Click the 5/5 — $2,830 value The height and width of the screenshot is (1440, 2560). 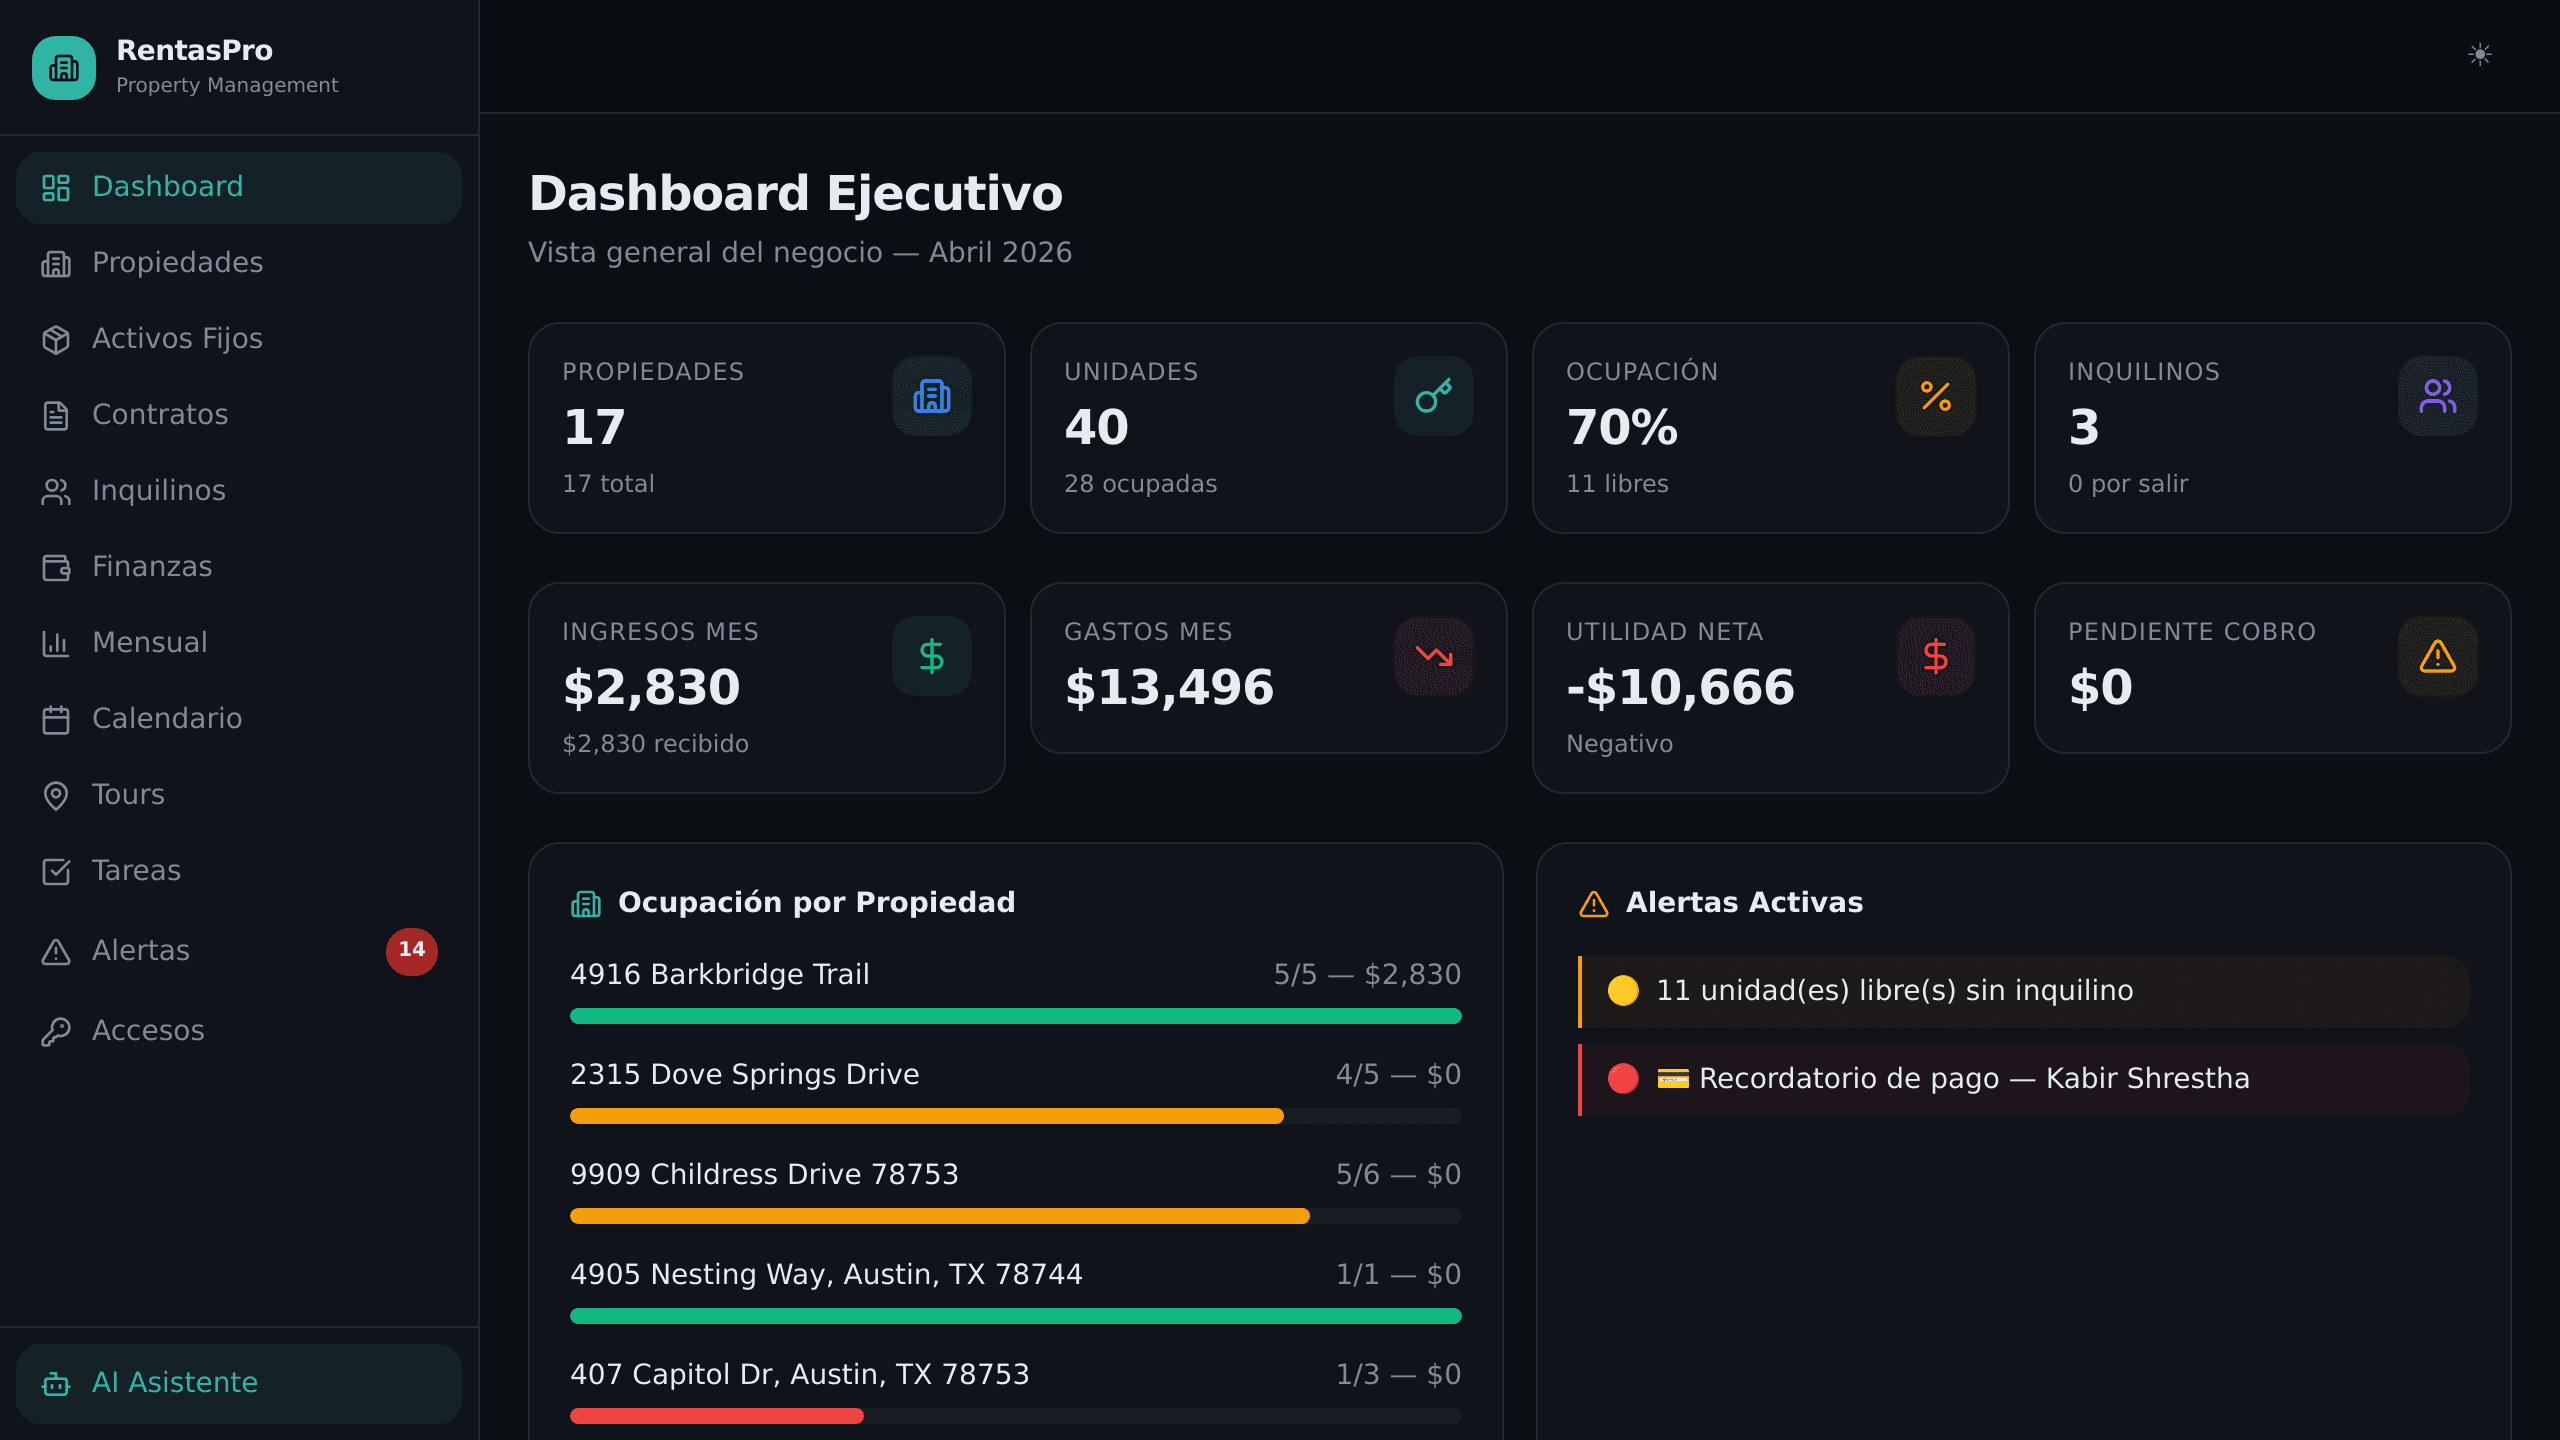1367,975
